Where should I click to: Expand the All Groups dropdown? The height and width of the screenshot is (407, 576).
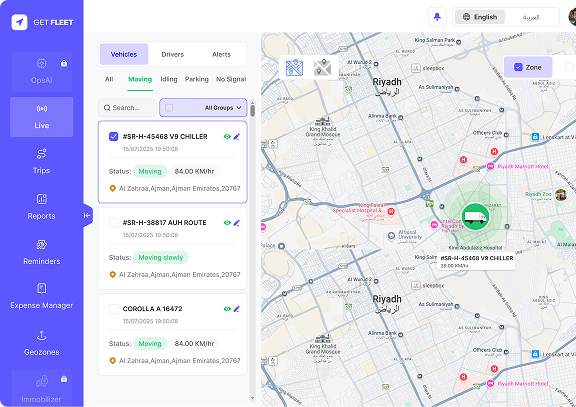pos(223,108)
